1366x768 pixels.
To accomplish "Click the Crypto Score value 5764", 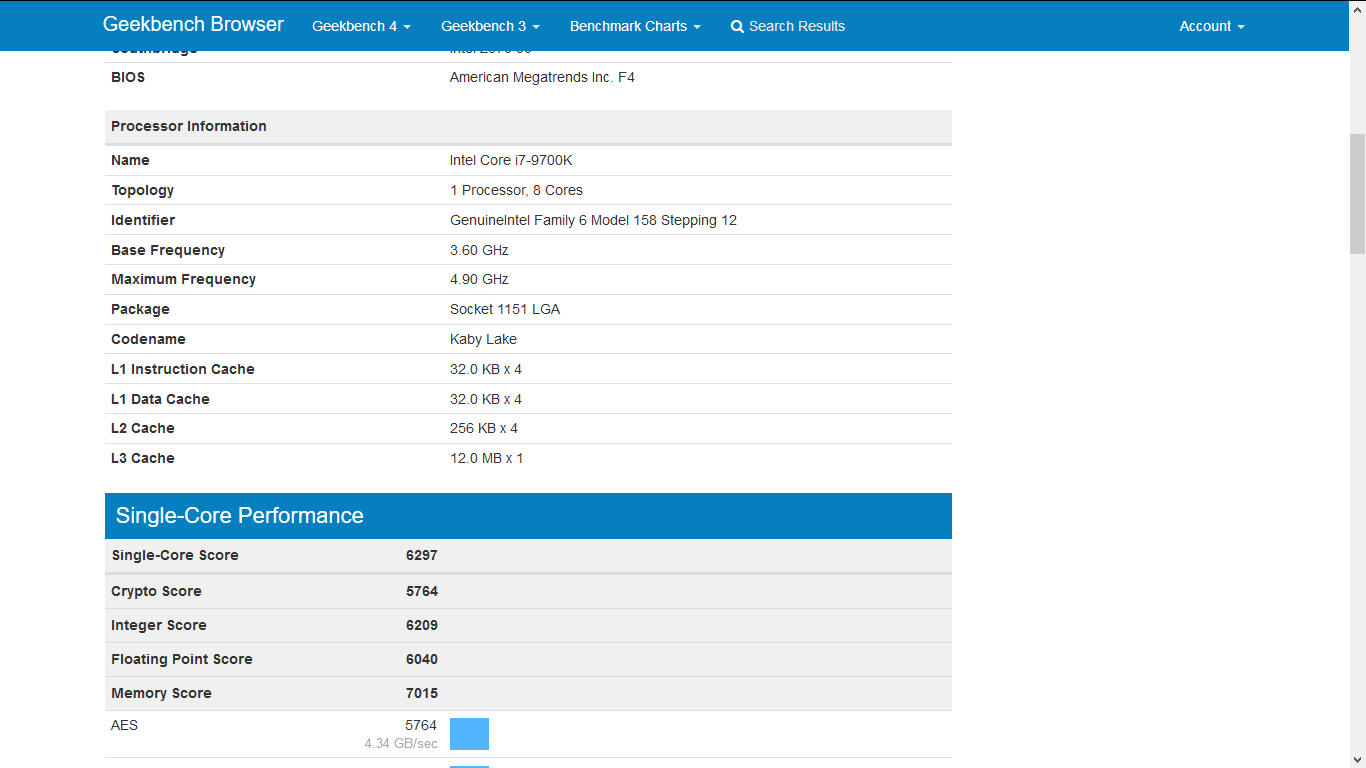I will 422,591.
